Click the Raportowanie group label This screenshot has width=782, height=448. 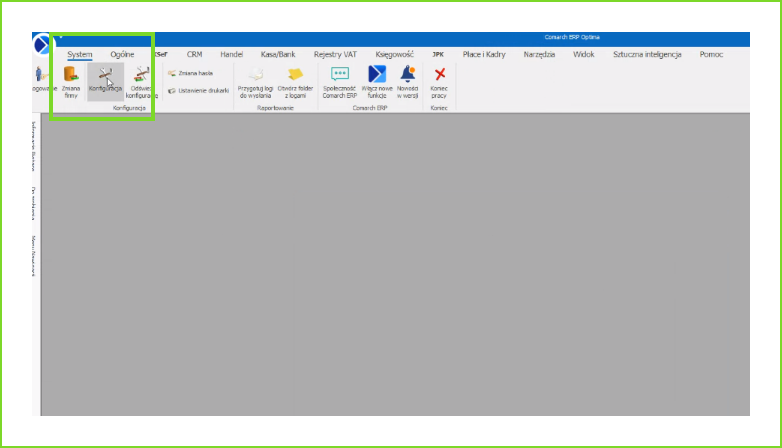click(x=275, y=108)
